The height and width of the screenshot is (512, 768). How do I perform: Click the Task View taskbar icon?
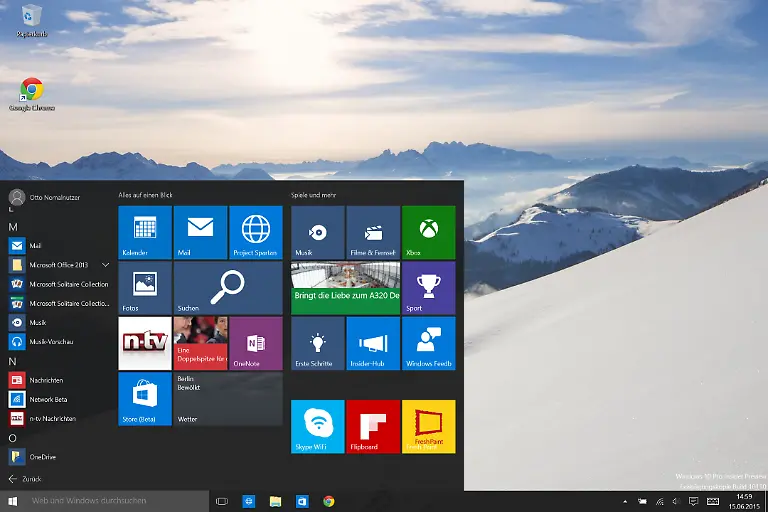[222, 501]
